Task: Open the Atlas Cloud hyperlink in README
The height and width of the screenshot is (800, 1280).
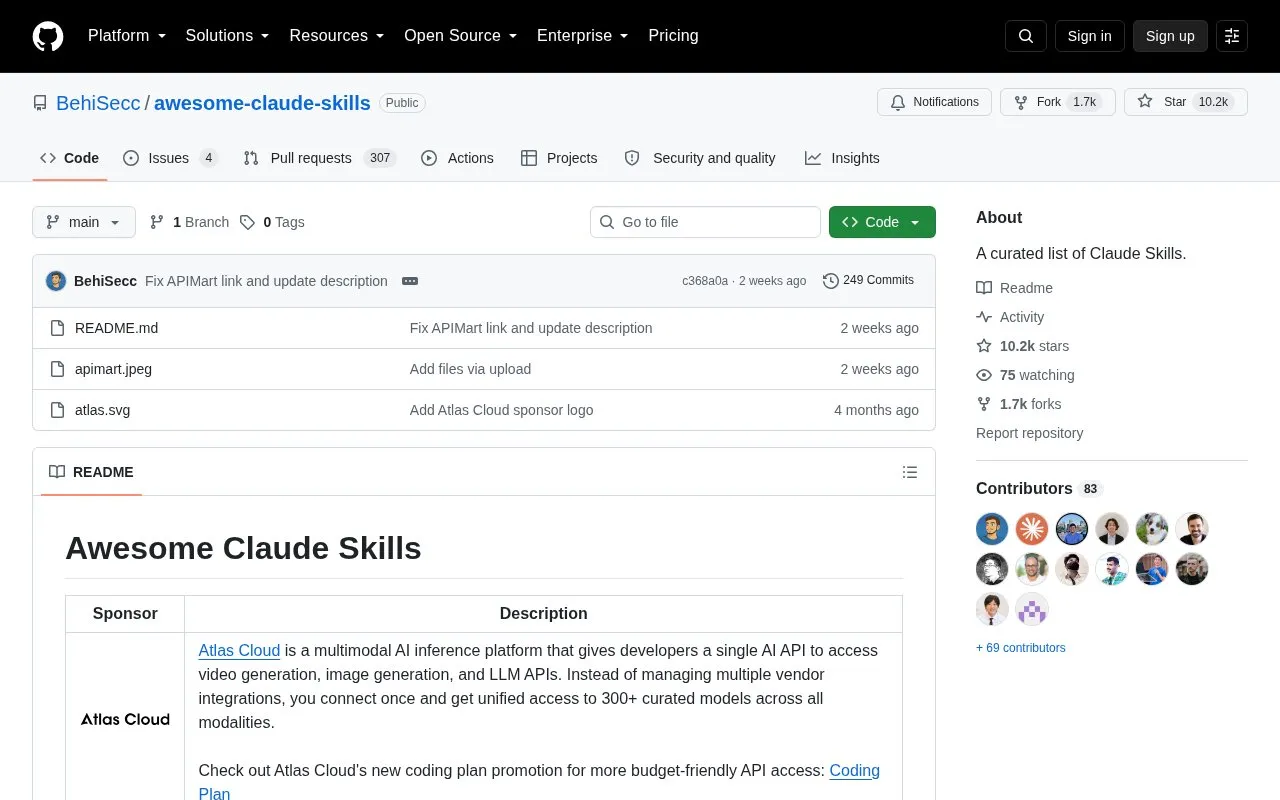Action: coord(239,650)
